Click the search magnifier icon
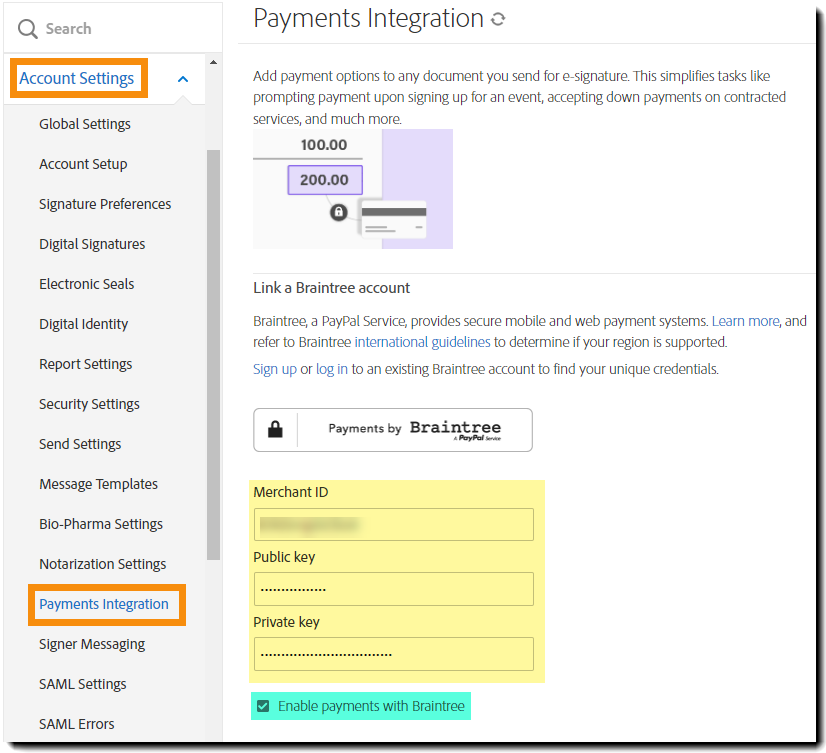The height and width of the screenshot is (753, 826). pyautogui.click(x=27, y=29)
